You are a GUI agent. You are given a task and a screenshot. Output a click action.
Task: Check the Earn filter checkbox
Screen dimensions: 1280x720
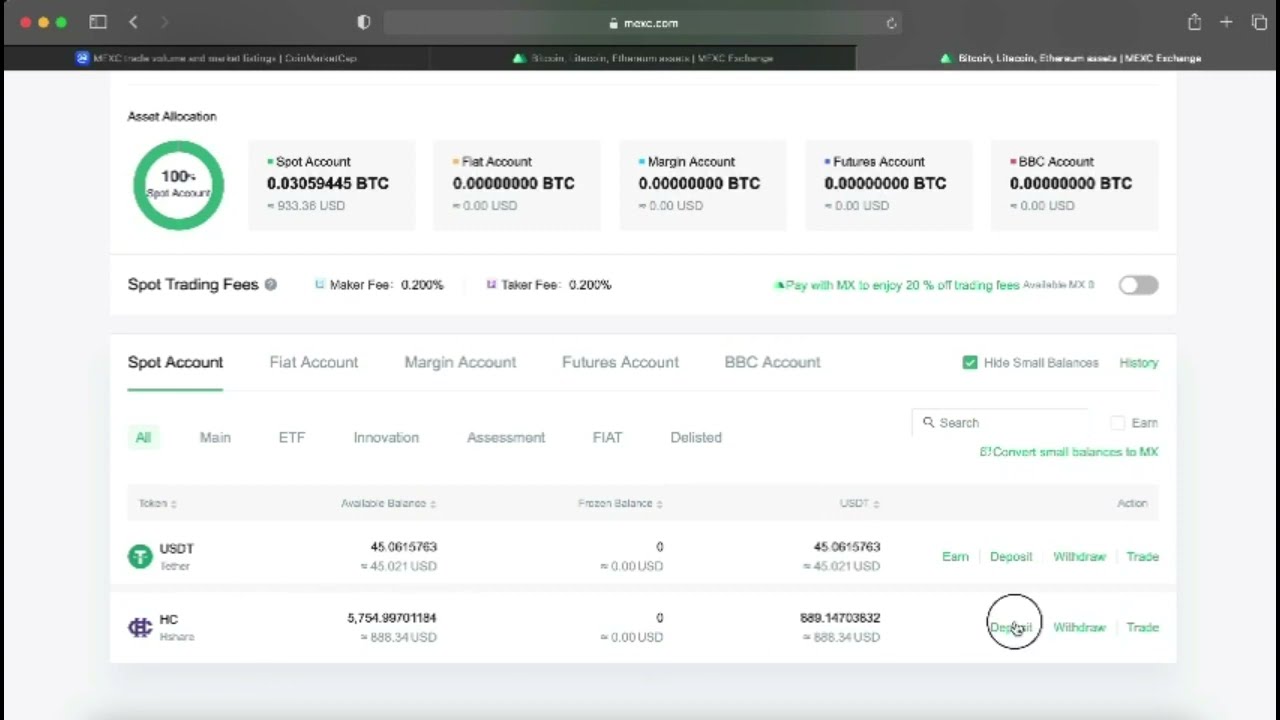click(x=1117, y=423)
